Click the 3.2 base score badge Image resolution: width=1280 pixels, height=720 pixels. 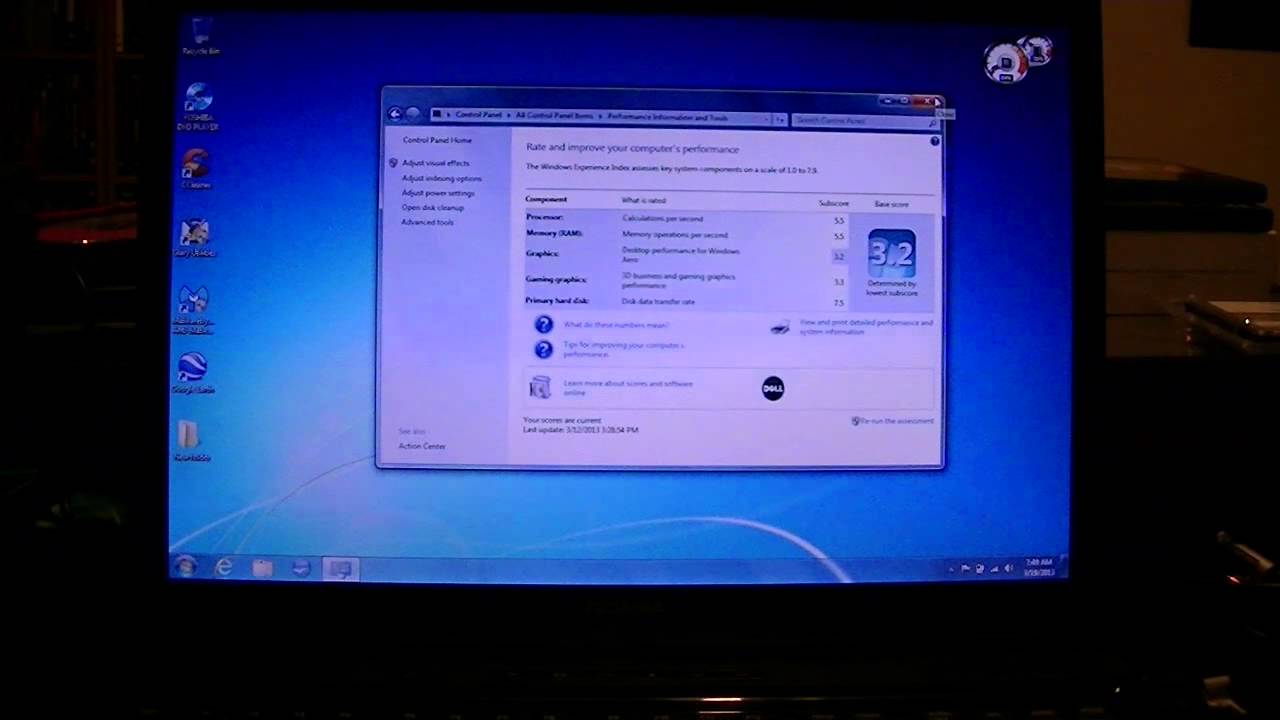(x=891, y=253)
